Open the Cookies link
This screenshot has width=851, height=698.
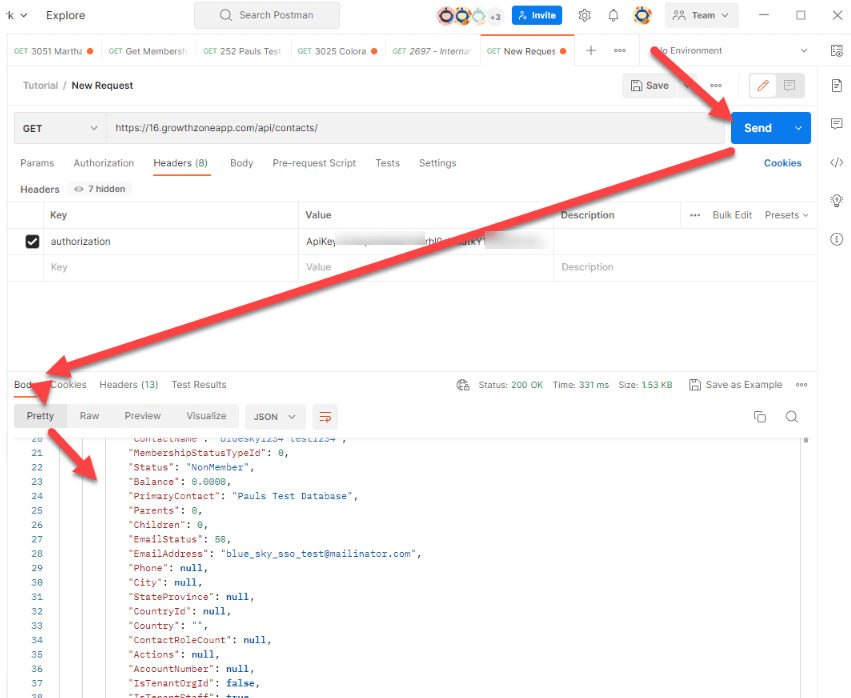tap(782, 163)
